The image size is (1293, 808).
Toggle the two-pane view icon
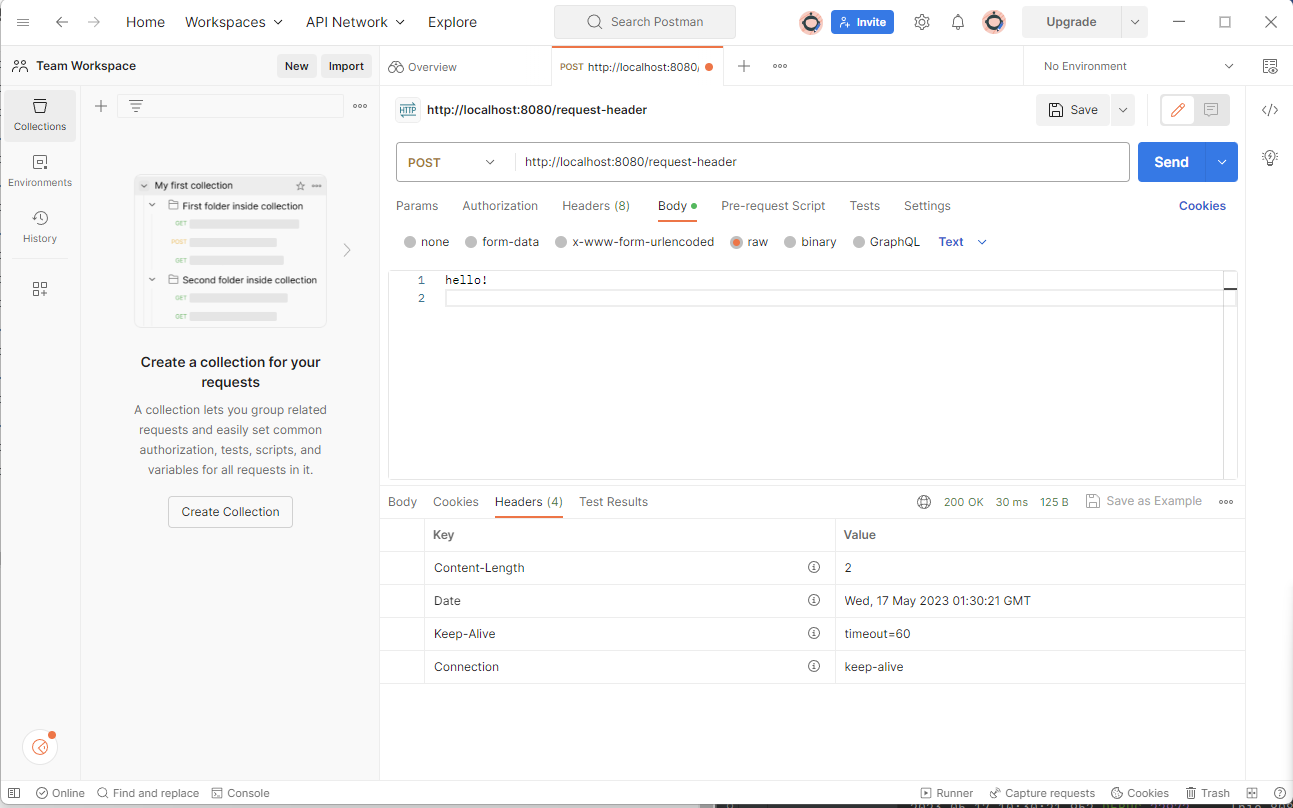coord(1252,793)
